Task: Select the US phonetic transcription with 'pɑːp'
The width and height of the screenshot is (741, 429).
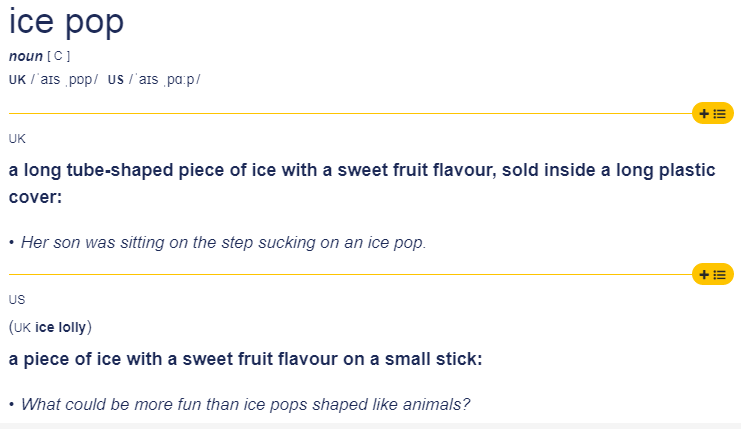Action: pos(164,79)
